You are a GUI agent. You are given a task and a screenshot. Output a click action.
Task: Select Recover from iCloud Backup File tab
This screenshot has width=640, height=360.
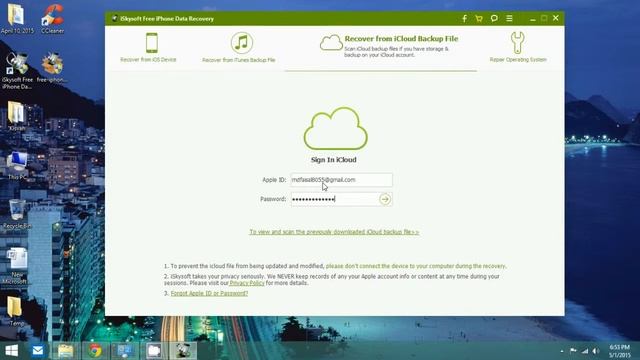click(389, 46)
